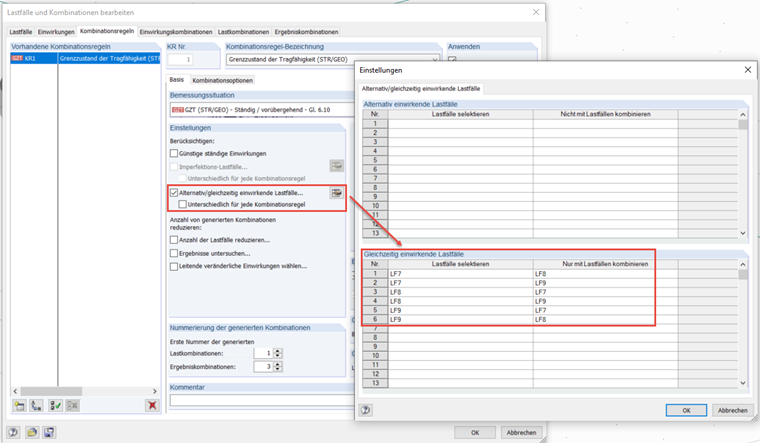Screen dimensions: 760x443
Task: Click greyed settings icon beside Imperfektions-Lastfälle
Action: pyautogui.click(x=337, y=166)
